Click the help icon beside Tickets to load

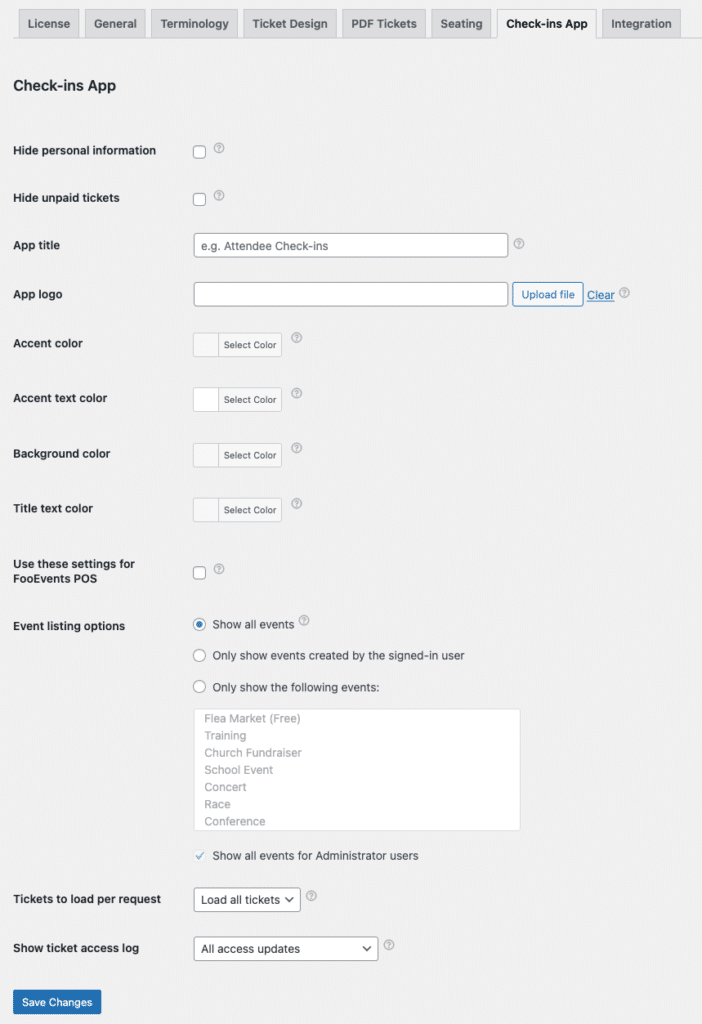[x=311, y=896]
